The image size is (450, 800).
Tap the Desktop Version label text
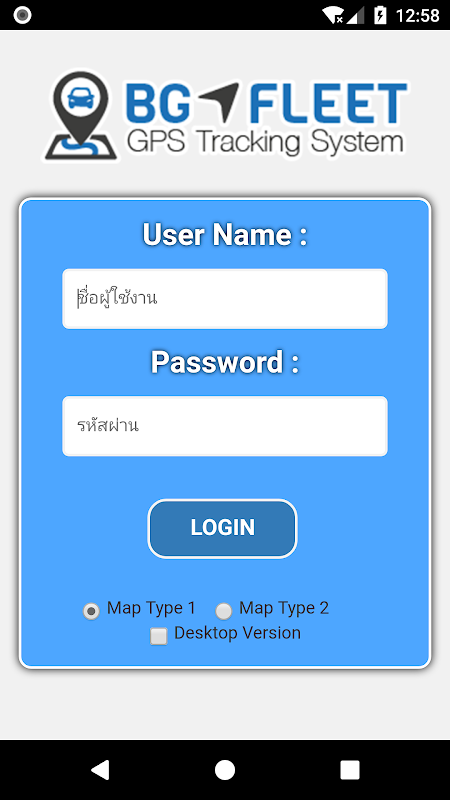237,633
